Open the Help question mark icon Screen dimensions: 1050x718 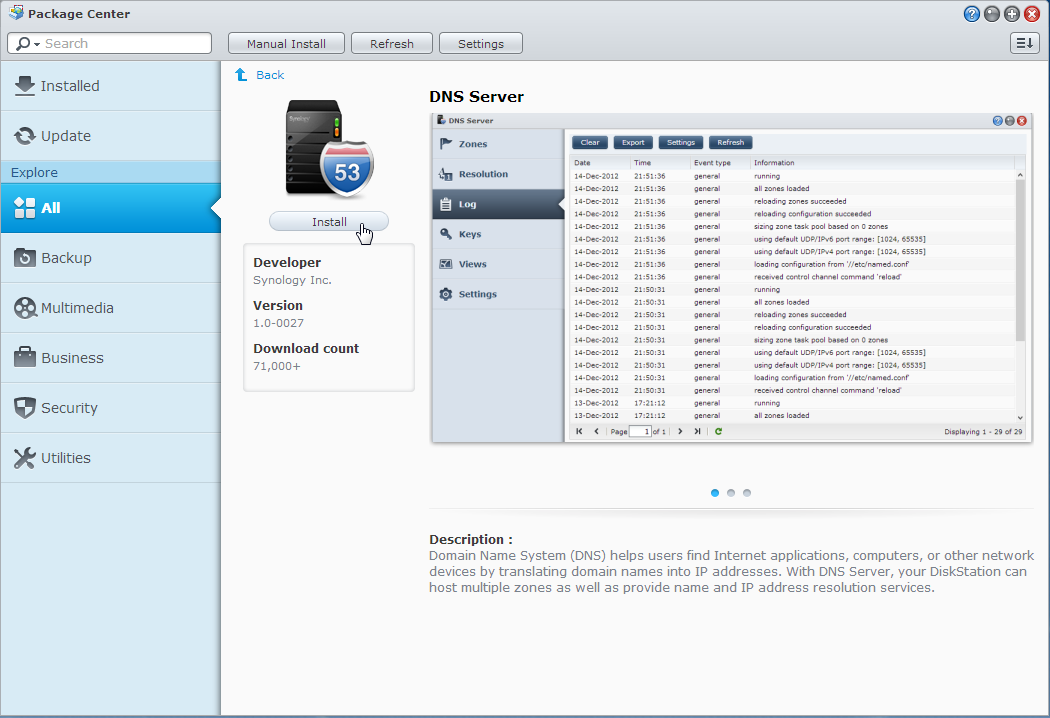(x=972, y=14)
